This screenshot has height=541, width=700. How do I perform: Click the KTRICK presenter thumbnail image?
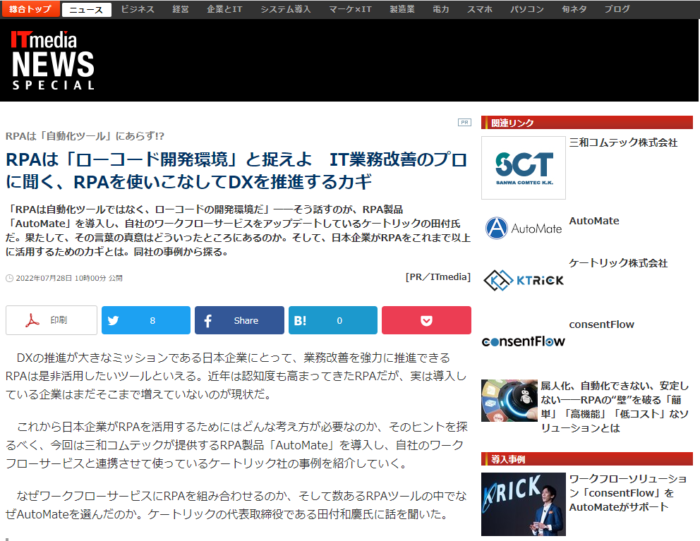pos(523,504)
